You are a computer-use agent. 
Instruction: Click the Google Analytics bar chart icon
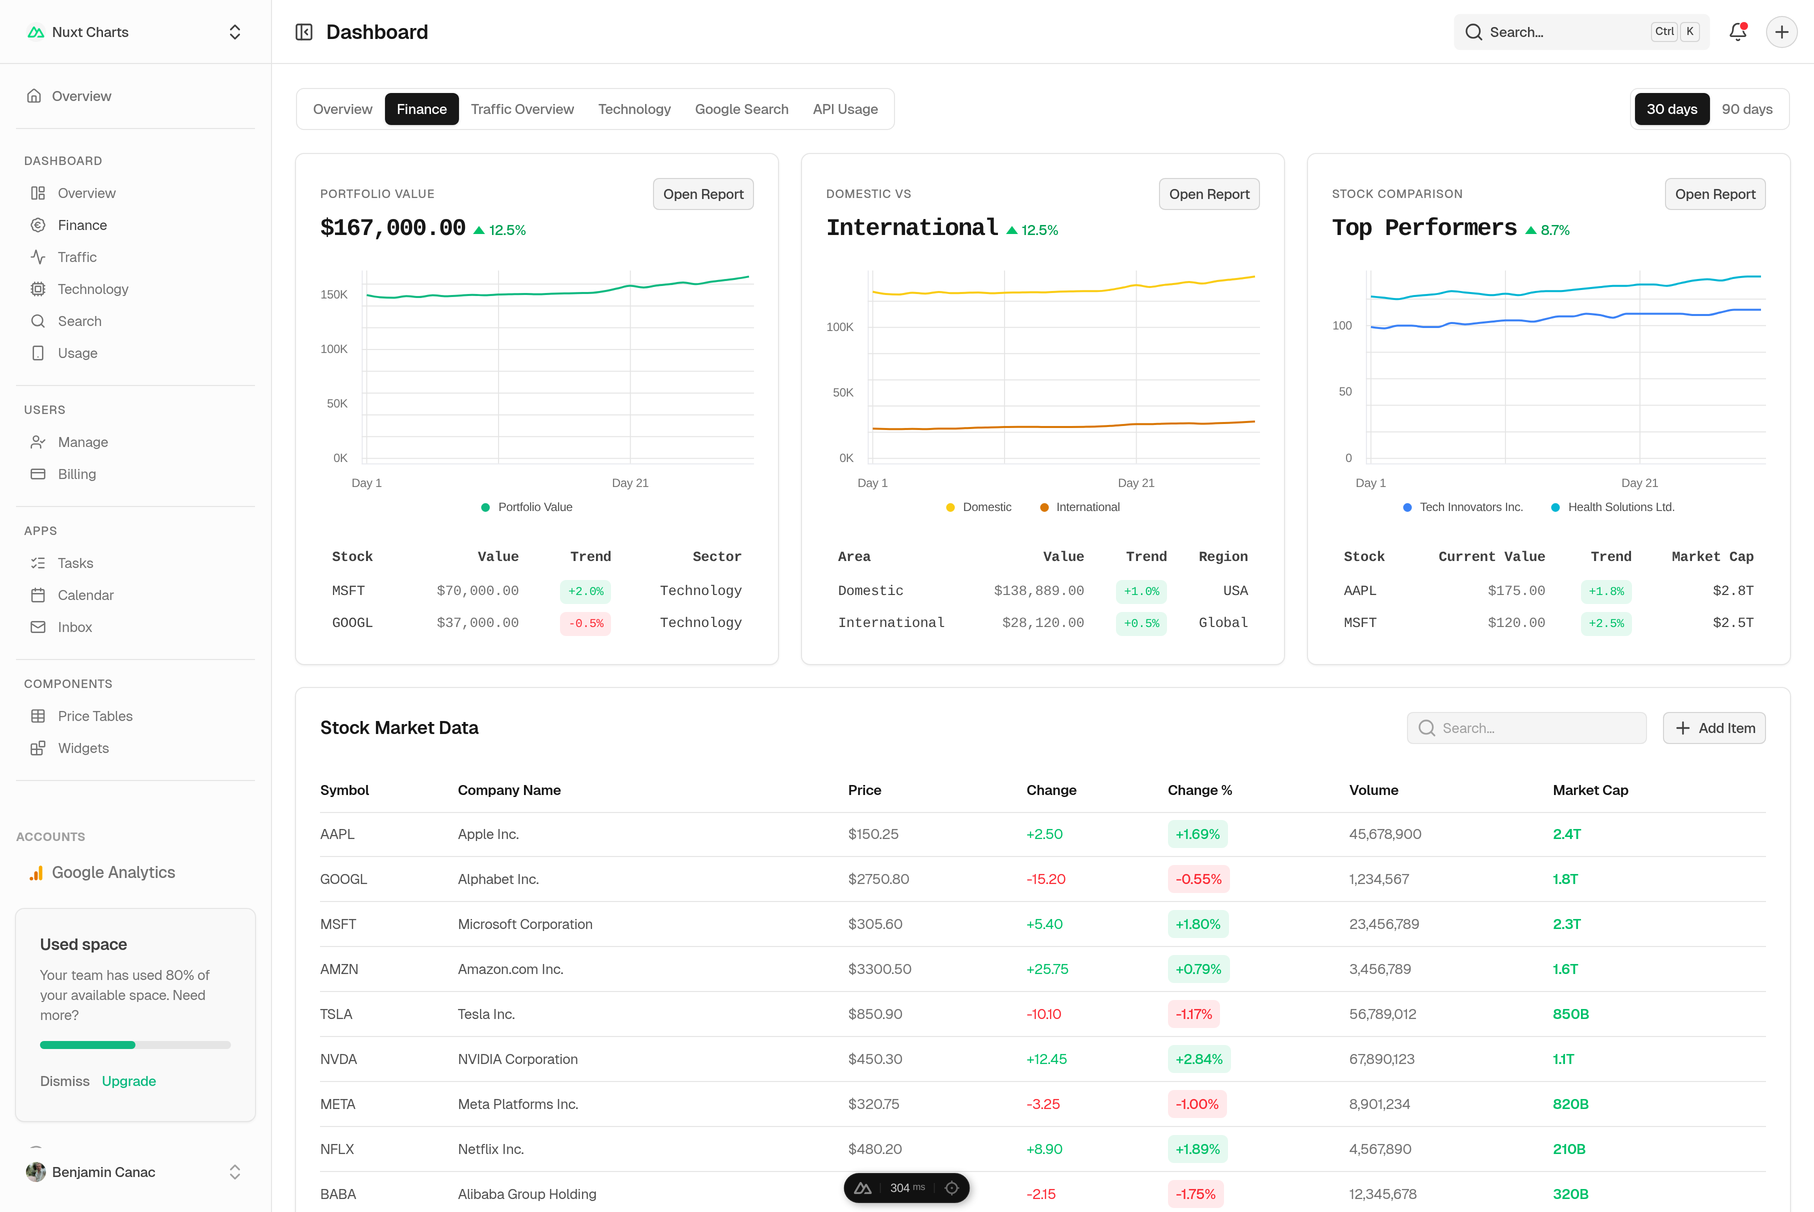[36, 873]
